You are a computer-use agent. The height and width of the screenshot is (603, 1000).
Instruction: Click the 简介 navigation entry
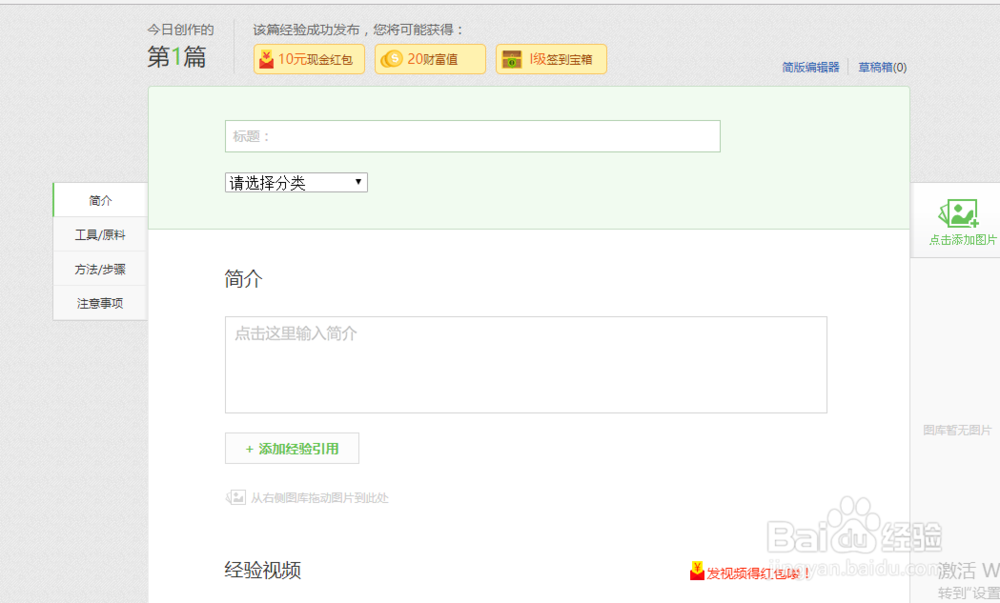pyautogui.click(x=99, y=200)
